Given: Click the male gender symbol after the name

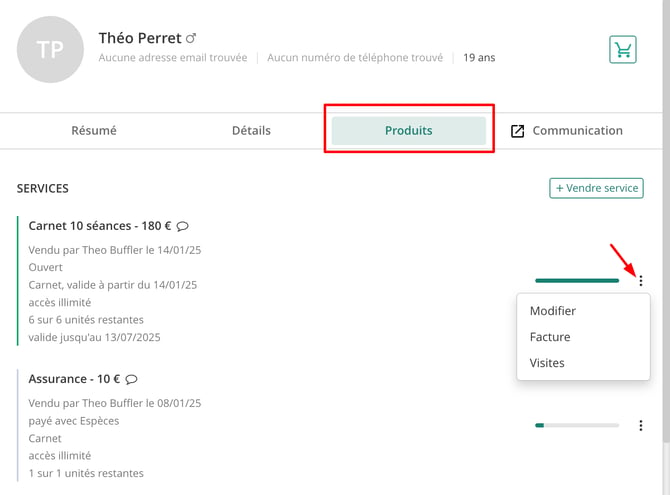Looking at the screenshot, I should 191,38.
